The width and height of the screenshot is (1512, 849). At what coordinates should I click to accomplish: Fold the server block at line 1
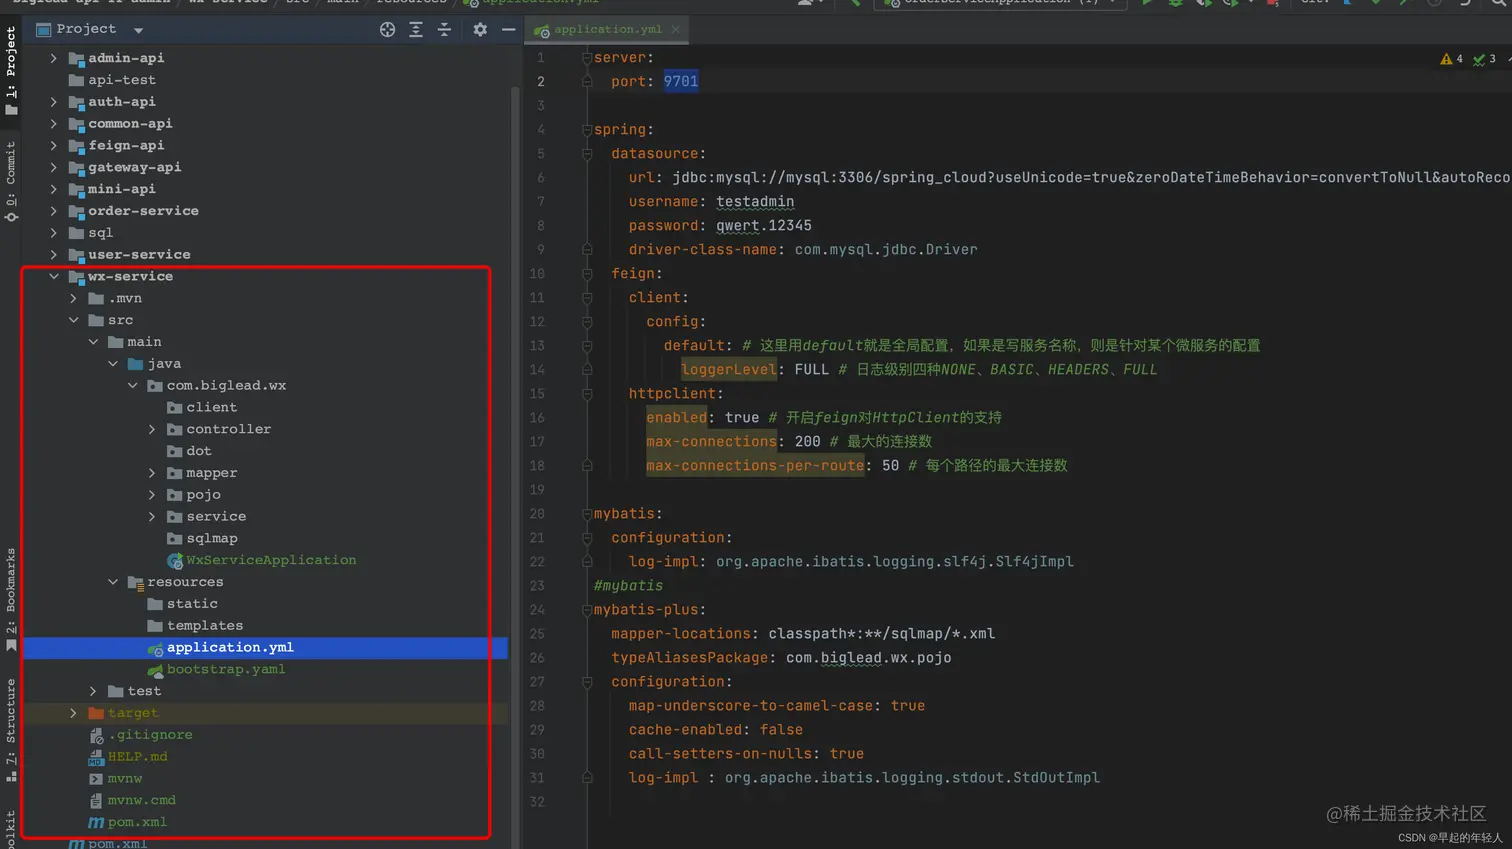click(x=587, y=58)
